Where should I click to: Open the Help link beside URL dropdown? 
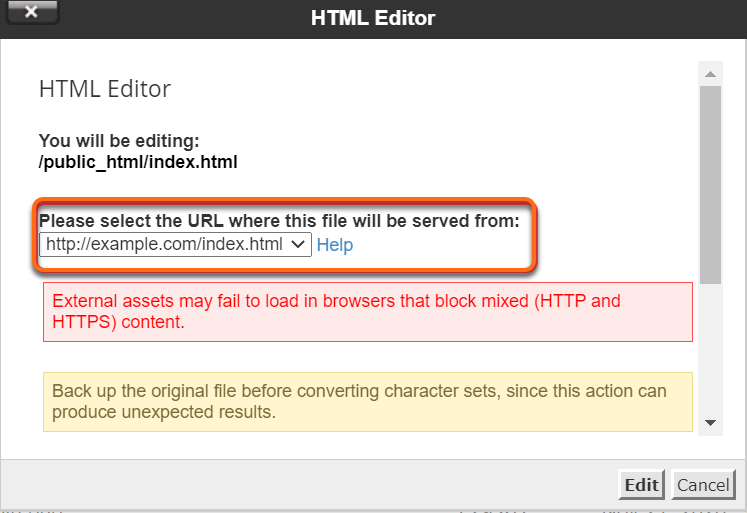coord(334,245)
